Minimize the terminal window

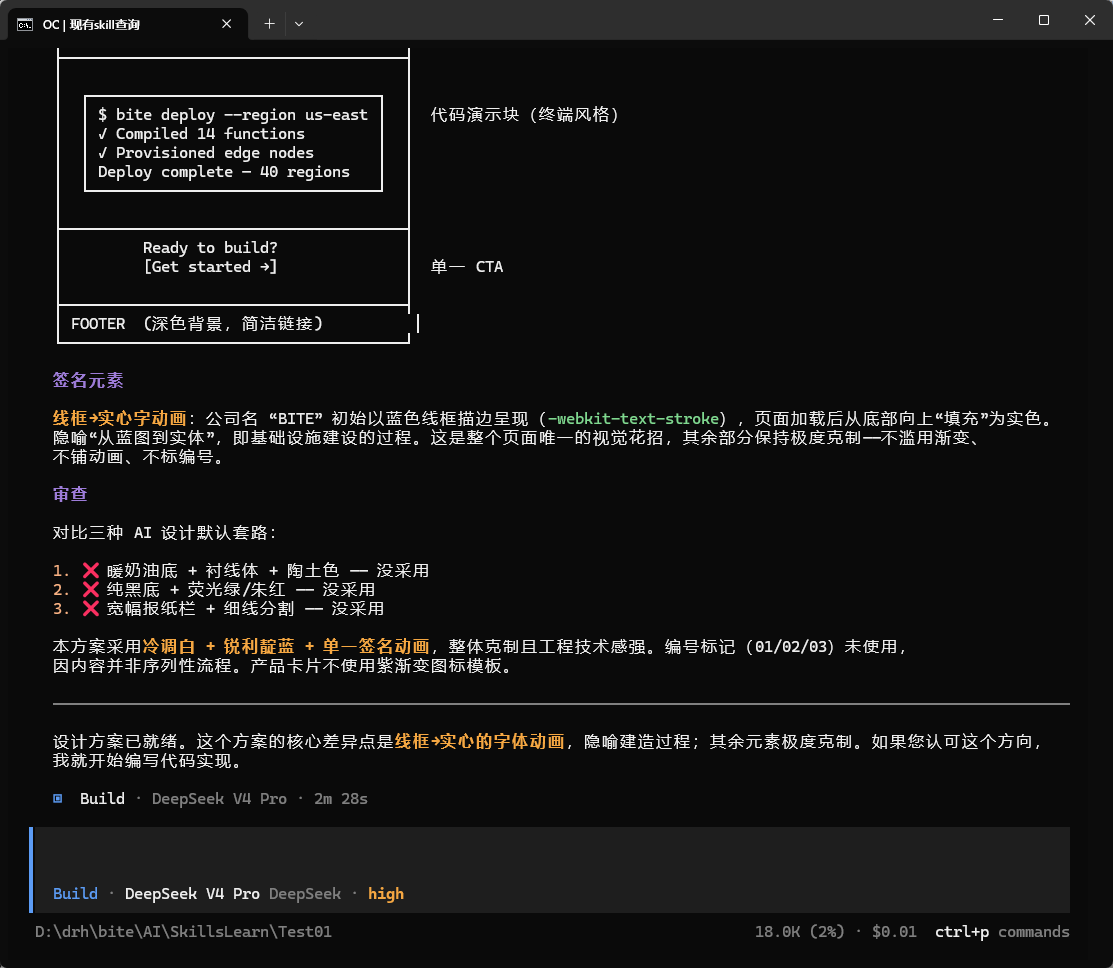998,20
